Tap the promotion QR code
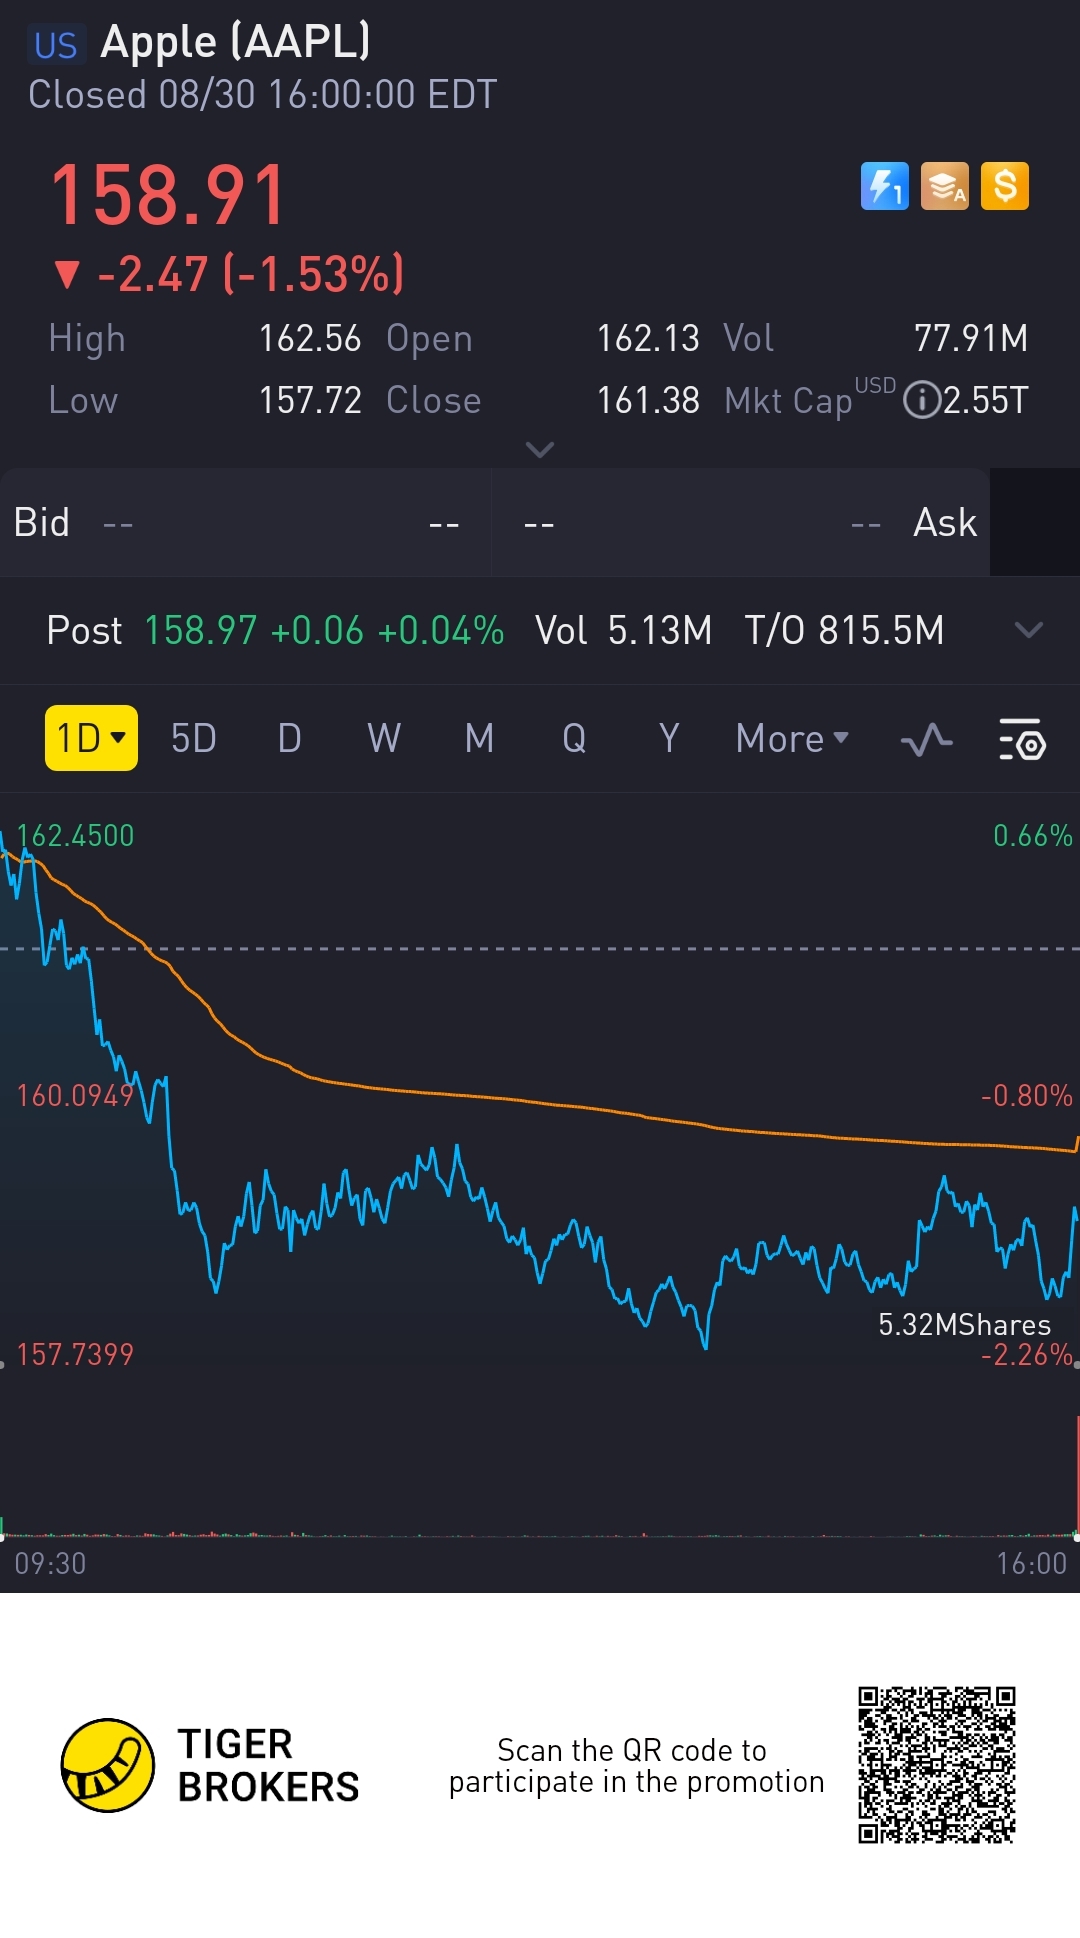The width and height of the screenshot is (1080, 1938). click(936, 1765)
